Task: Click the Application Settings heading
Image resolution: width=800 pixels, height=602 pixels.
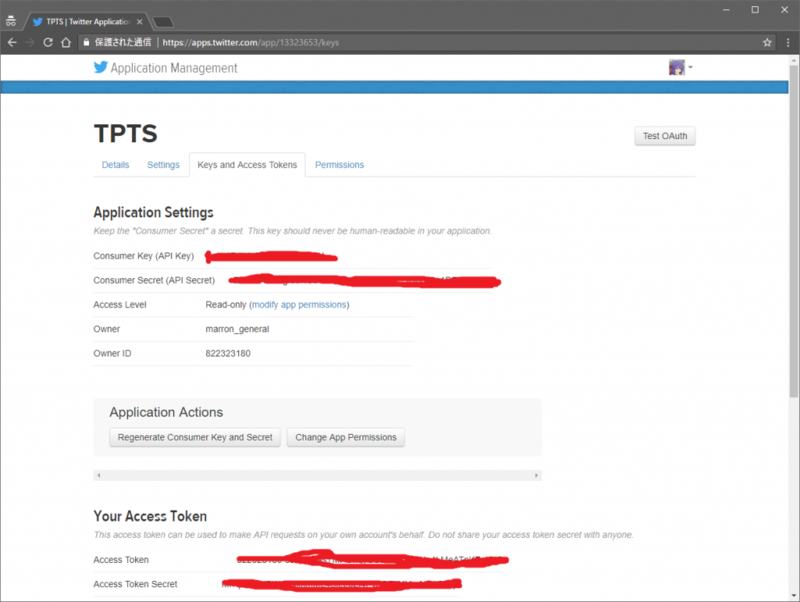Action: (154, 212)
